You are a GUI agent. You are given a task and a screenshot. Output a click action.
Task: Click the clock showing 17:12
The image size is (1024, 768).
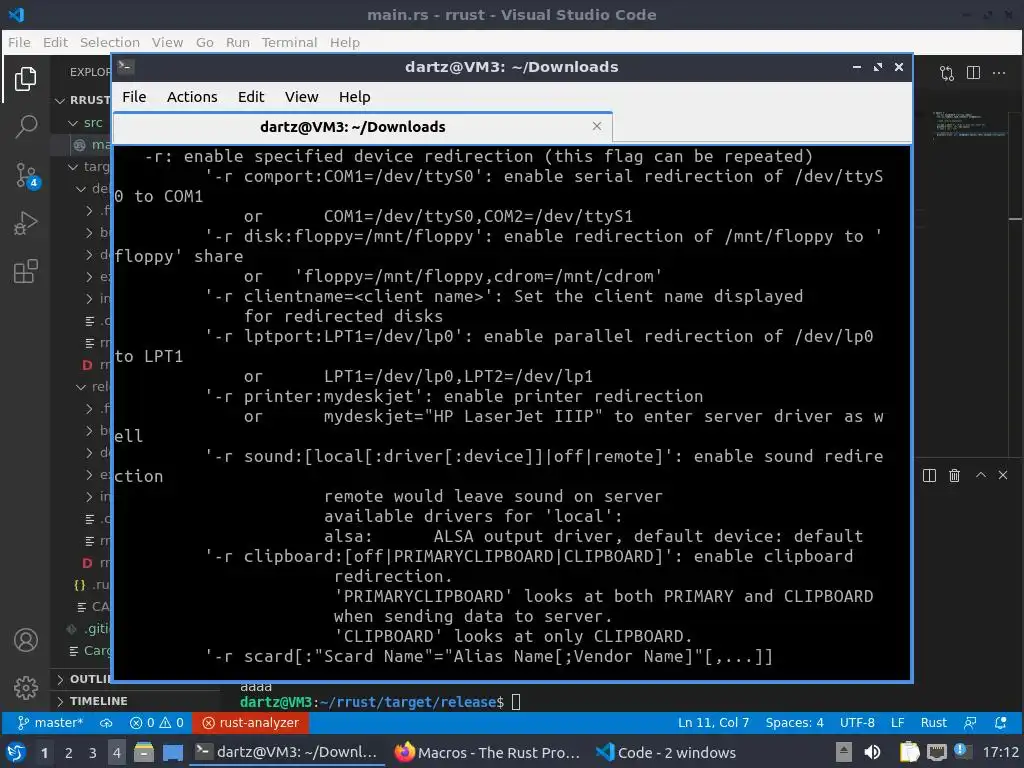coord(1000,752)
